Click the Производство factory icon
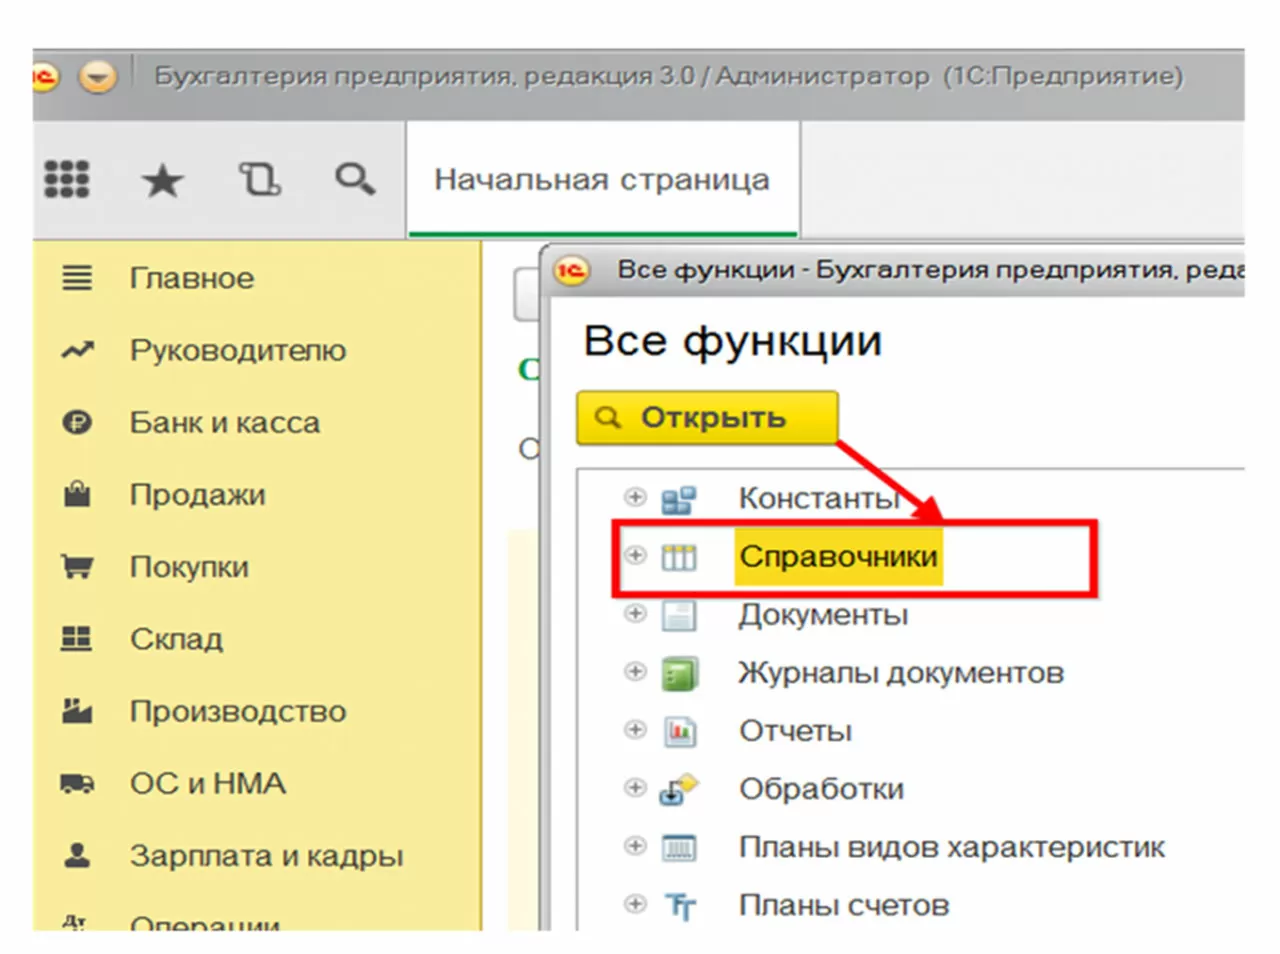Viewport: 1280px width, 954px height. [77, 710]
